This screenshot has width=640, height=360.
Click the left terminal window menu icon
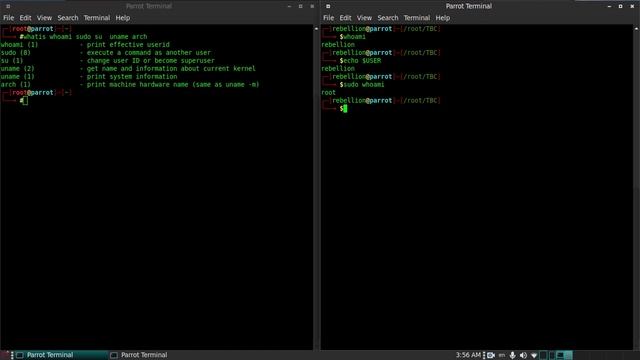tap(8, 6)
